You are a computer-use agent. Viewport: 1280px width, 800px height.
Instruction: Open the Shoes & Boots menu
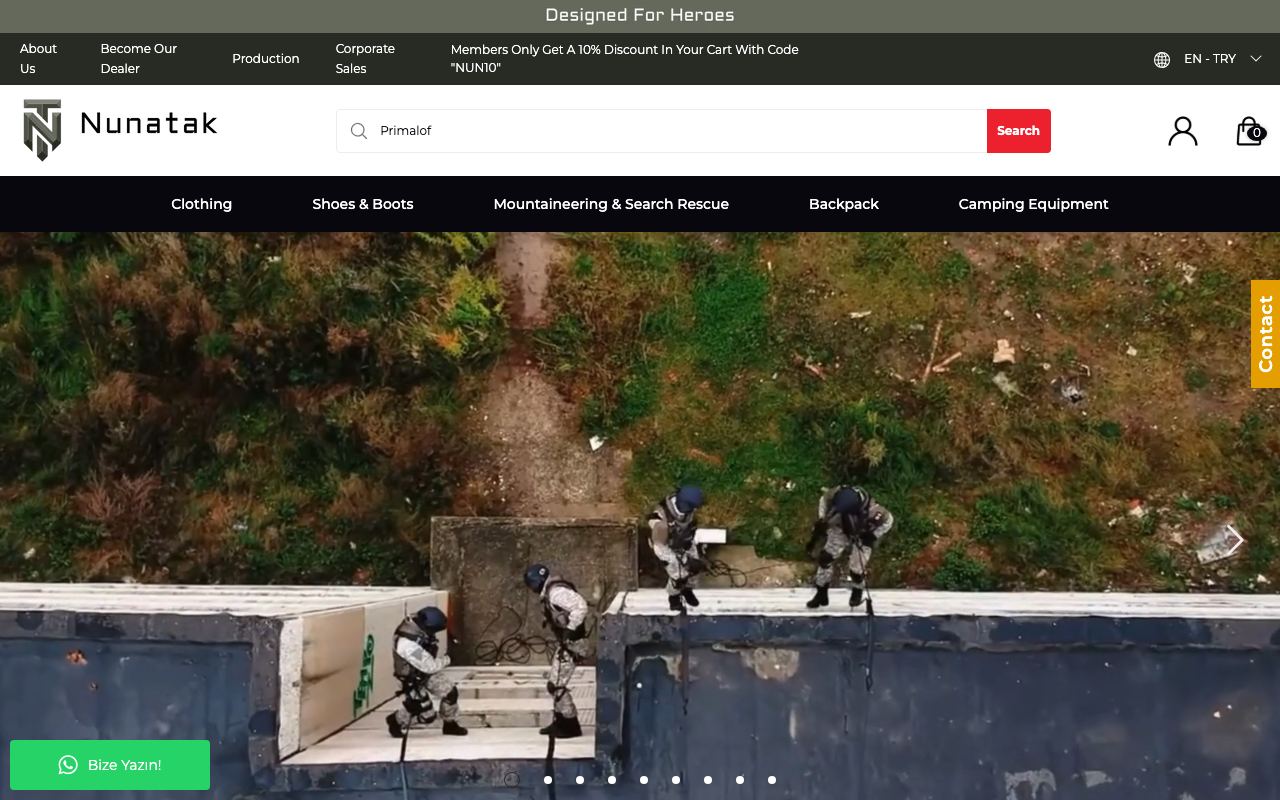(x=363, y=204)
